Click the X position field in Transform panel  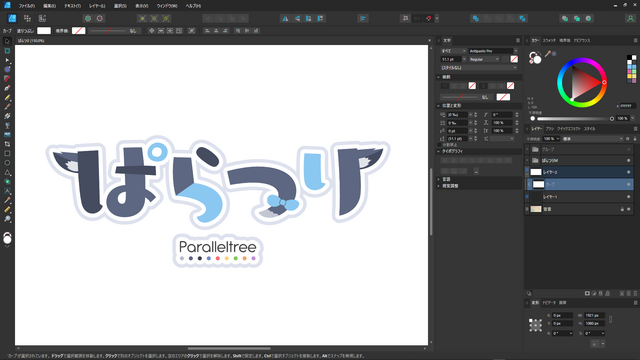coord(562,315)
